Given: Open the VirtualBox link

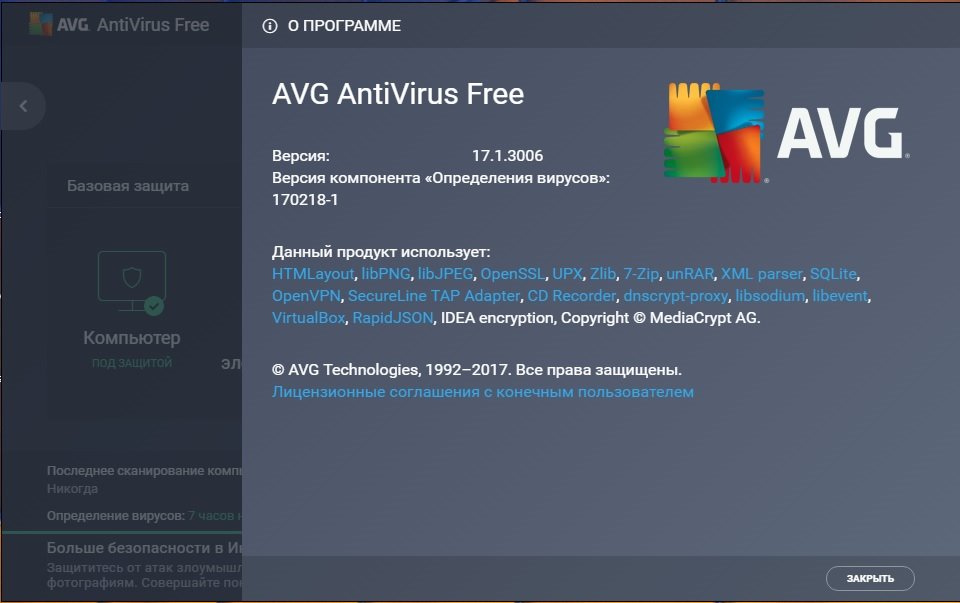Looking at the screenshot, I should coord(309,318).
